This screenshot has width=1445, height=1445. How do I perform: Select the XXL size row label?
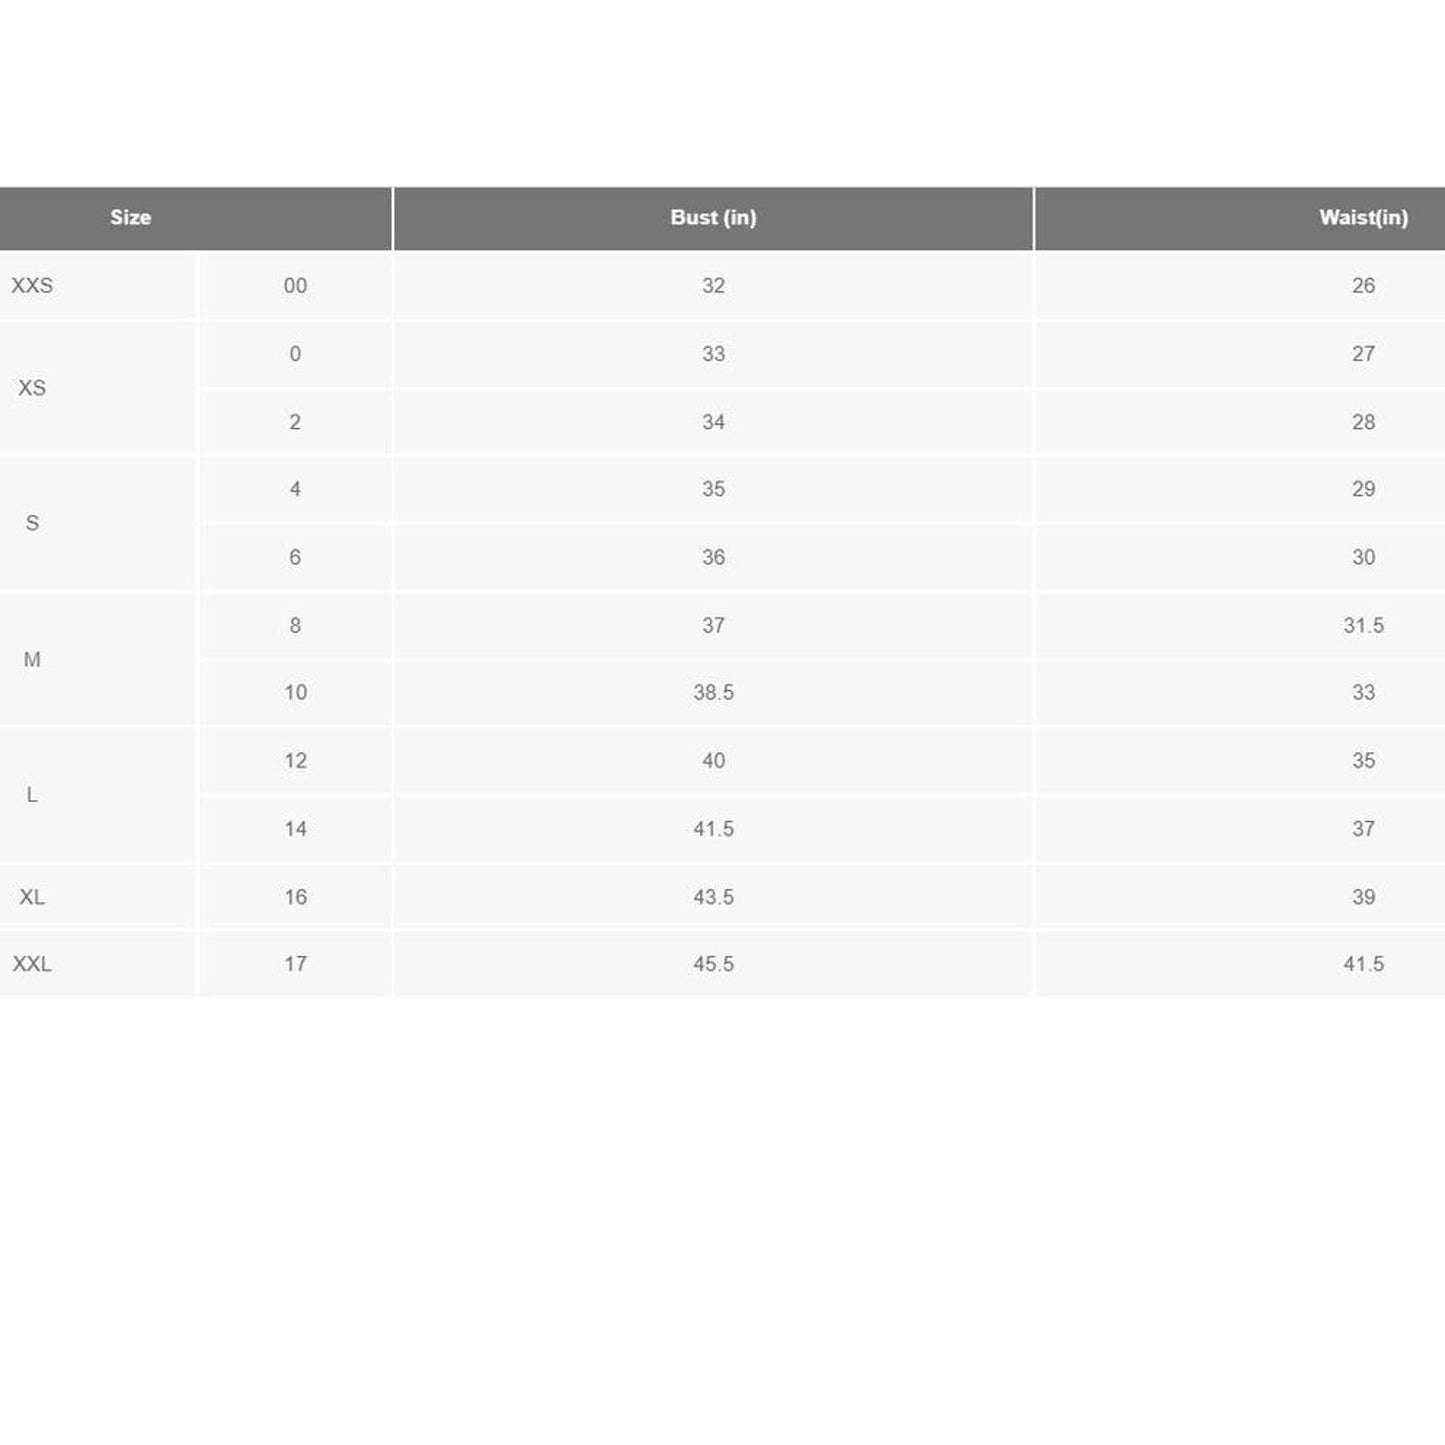(32, 964)
